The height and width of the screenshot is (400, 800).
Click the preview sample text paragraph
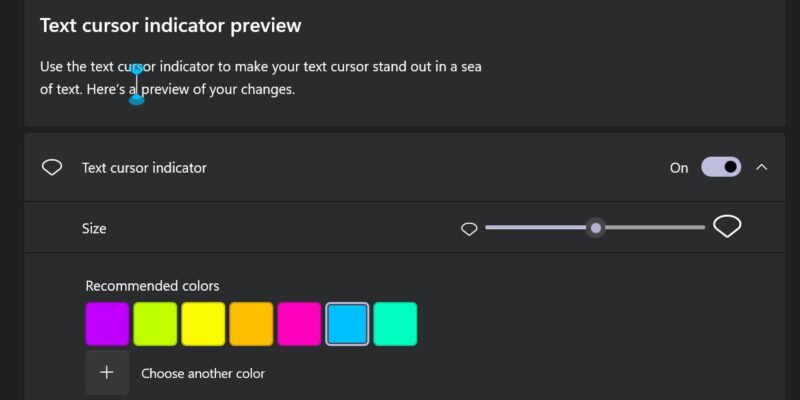click(261, 78)
